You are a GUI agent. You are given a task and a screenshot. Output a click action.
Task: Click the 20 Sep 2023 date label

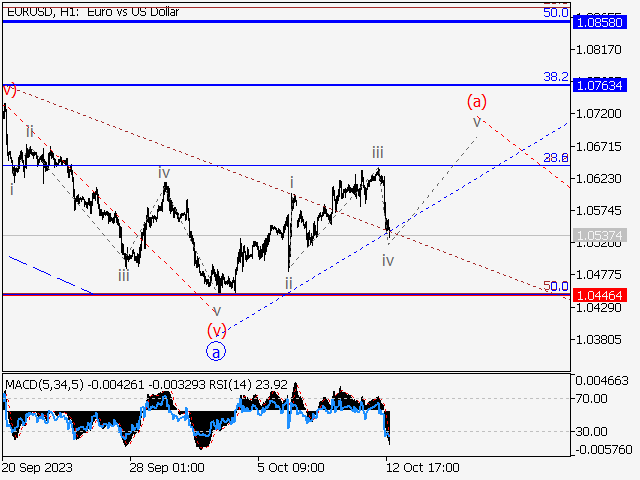point(37,467)
